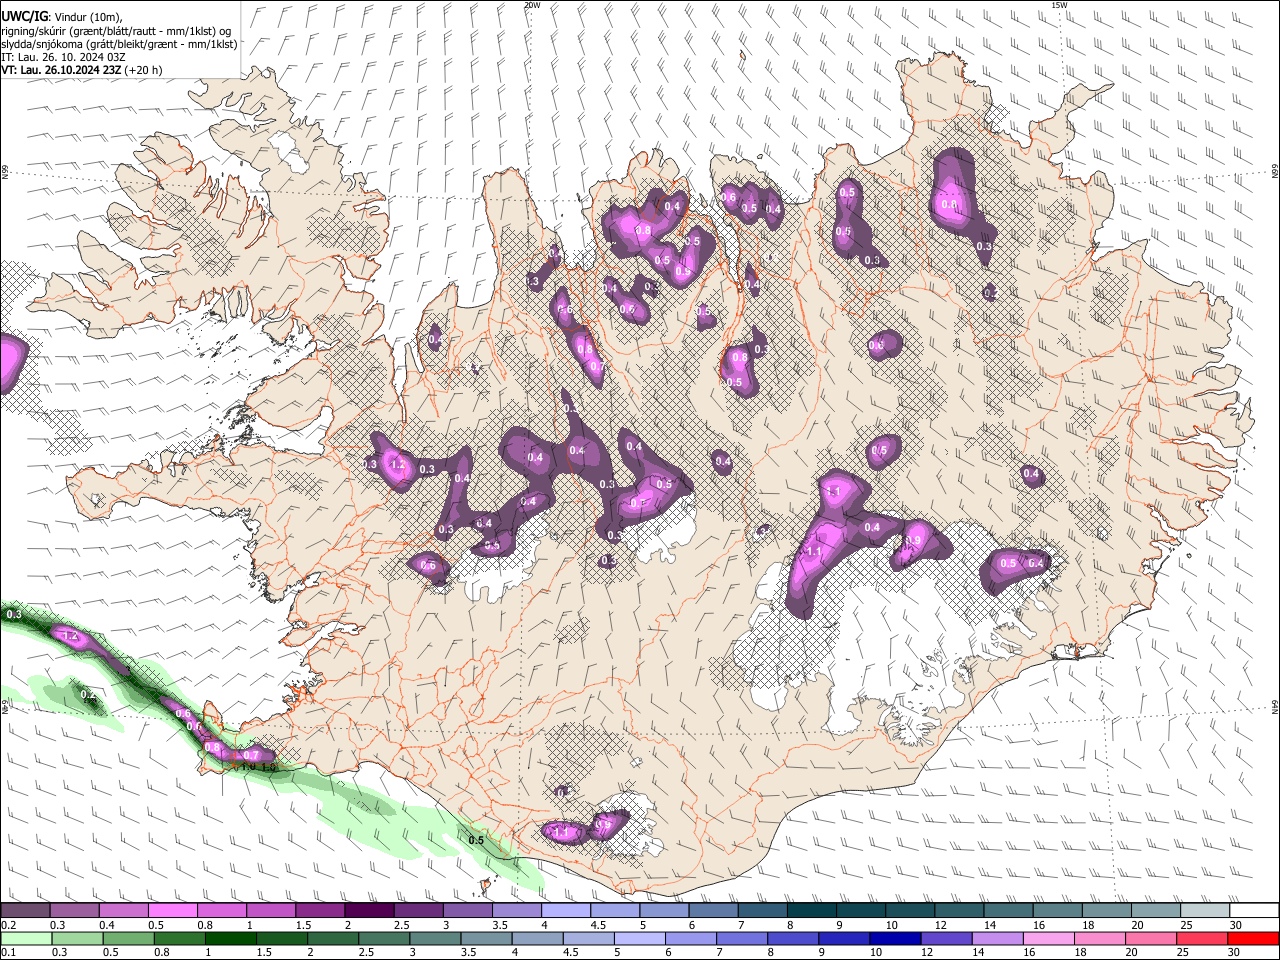Image resolution: width=1280 pixels, height=960 pixels.
Task: Click the '0.8' label in the northeast snow blob
Action: click(949, 205)
